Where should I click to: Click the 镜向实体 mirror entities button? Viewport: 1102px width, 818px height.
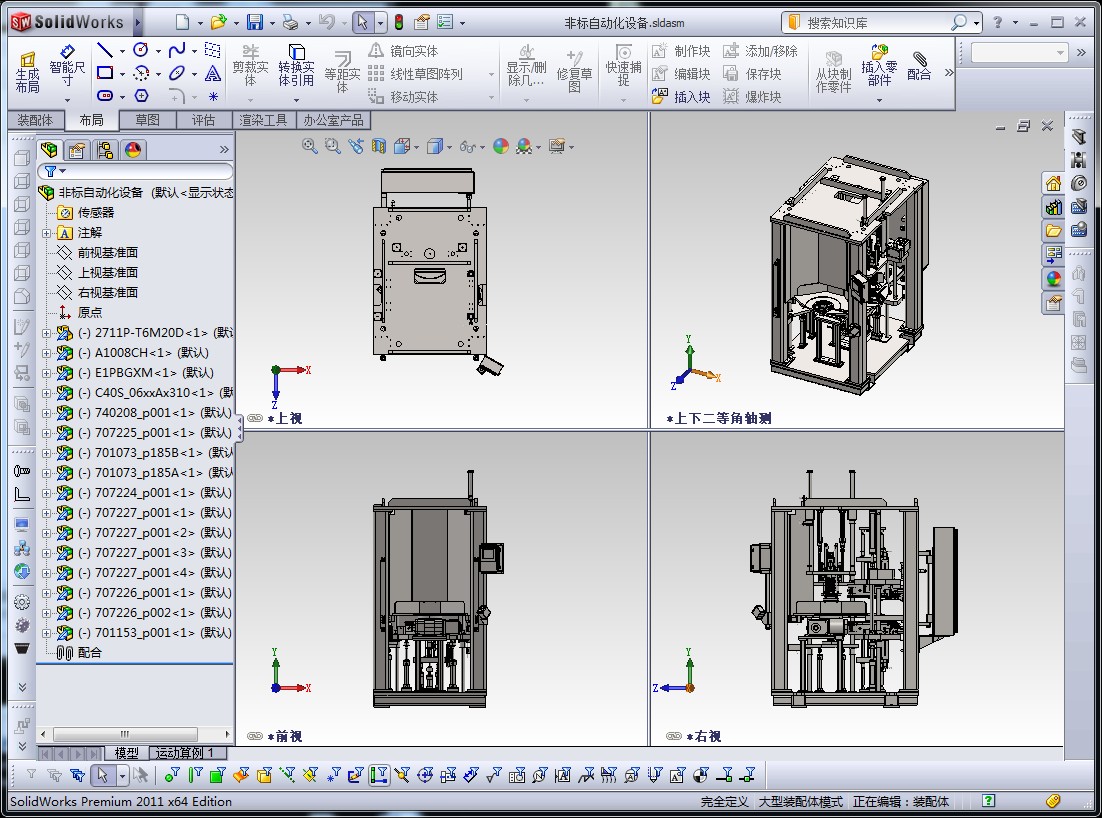coord(403,51)
